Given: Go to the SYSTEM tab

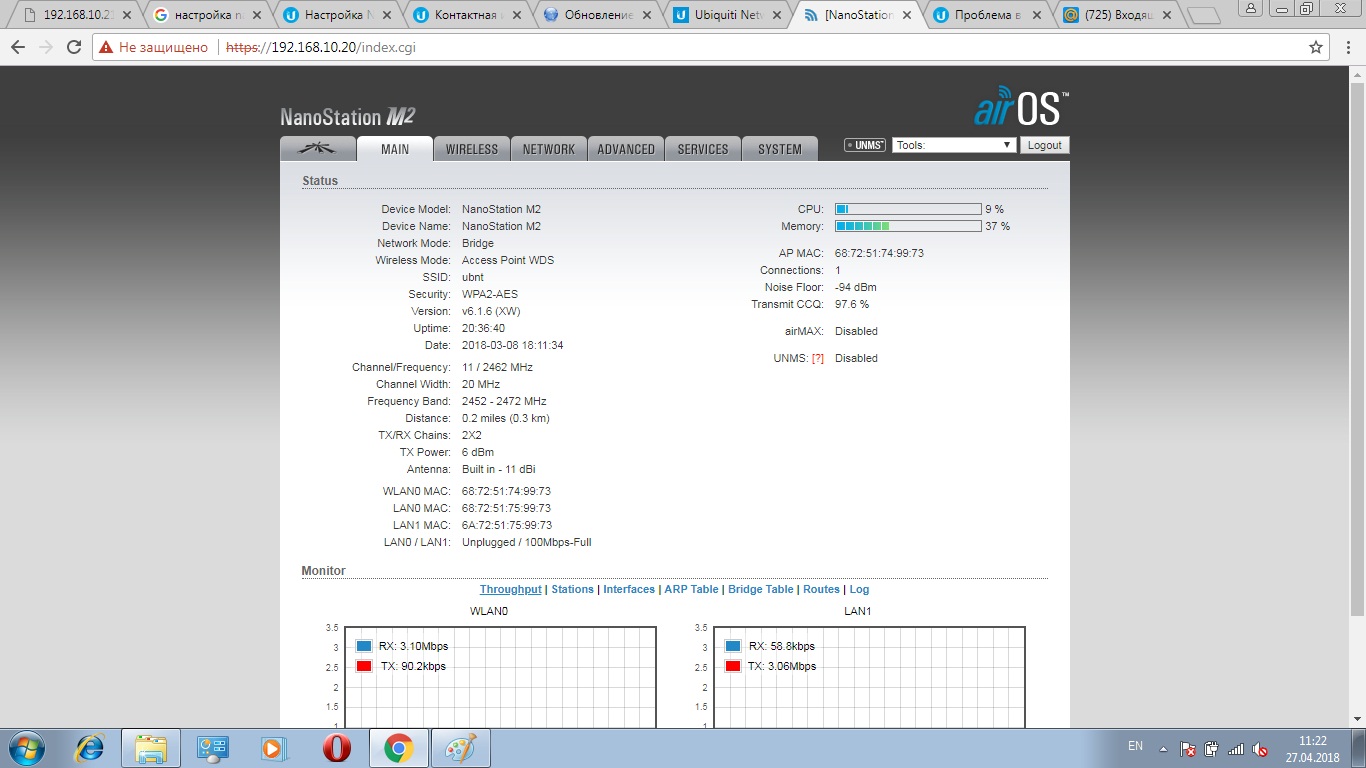Looking at the screenshot, I should pos(779,149).
